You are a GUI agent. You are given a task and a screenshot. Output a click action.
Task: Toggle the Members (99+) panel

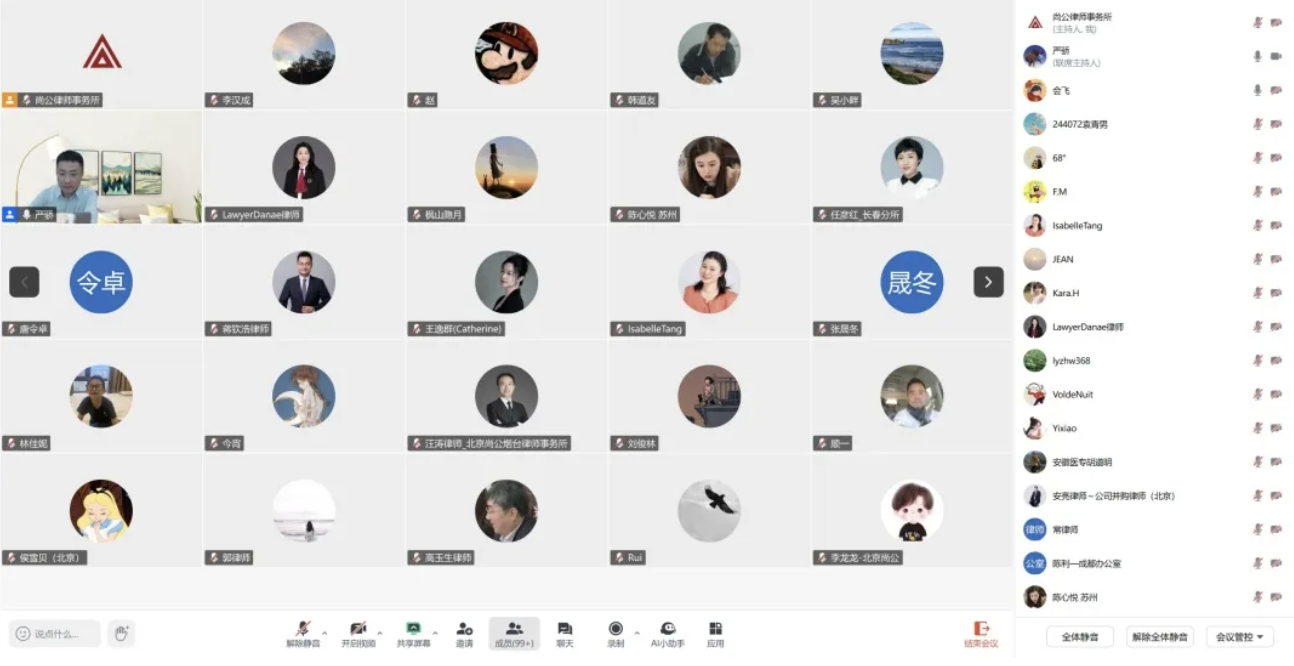(514, 629)
